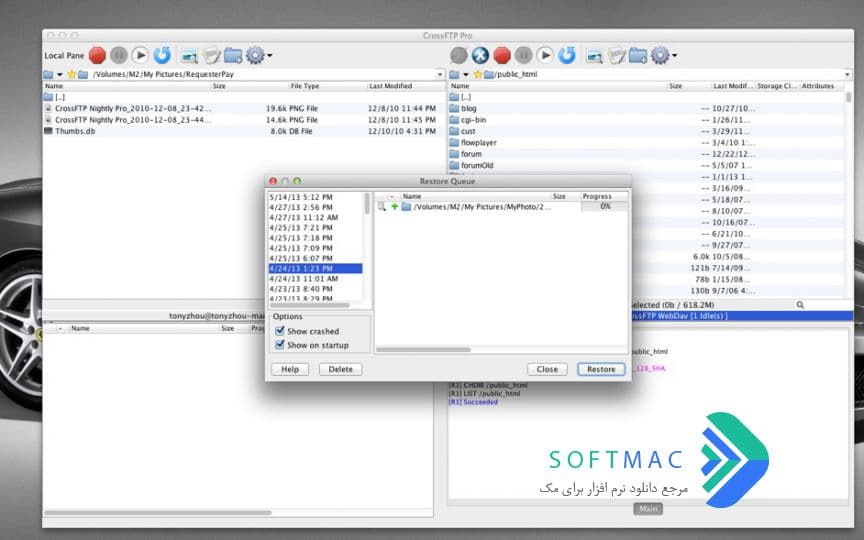Click the folder icon left of the /public_html path
Screen dimensions: 864x540
coord(454,74)
